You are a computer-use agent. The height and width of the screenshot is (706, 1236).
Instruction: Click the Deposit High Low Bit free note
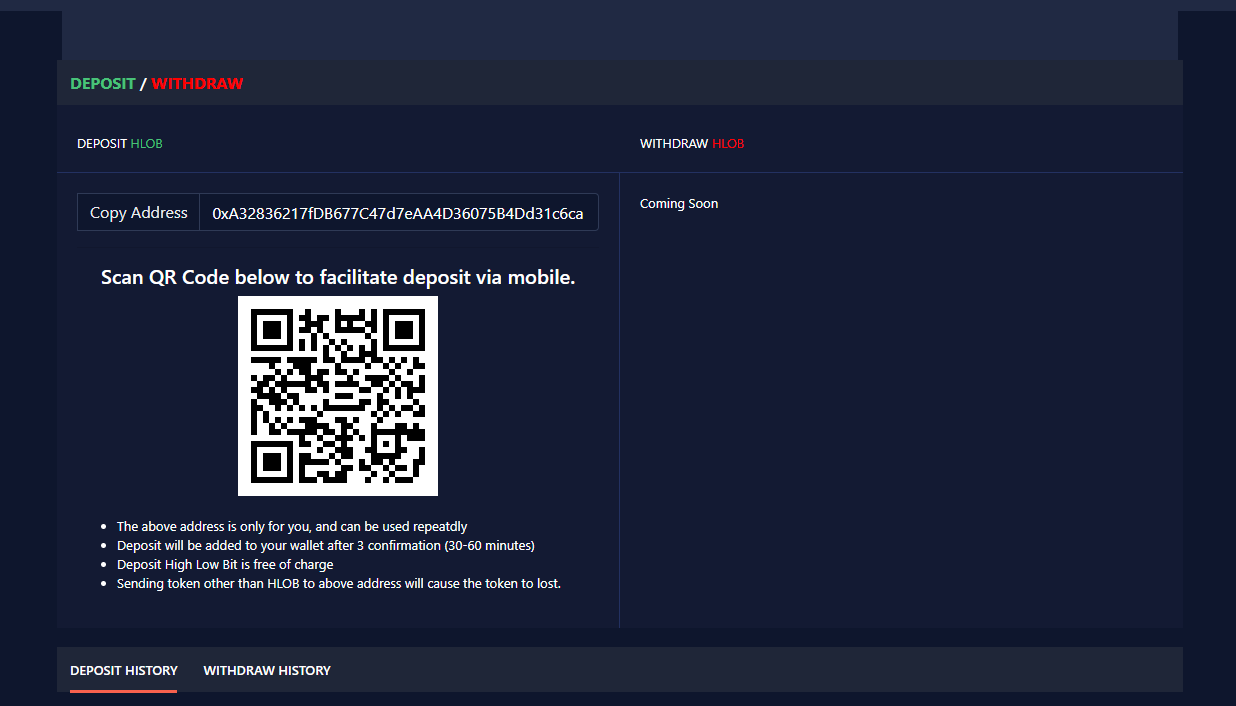(x=225, y=564)
